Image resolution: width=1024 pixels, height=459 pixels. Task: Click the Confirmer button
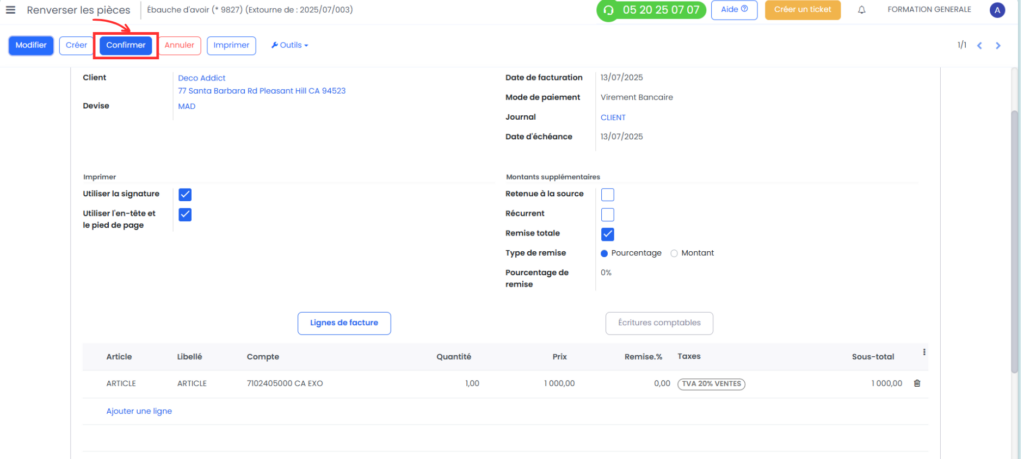[x=126, y=46]
